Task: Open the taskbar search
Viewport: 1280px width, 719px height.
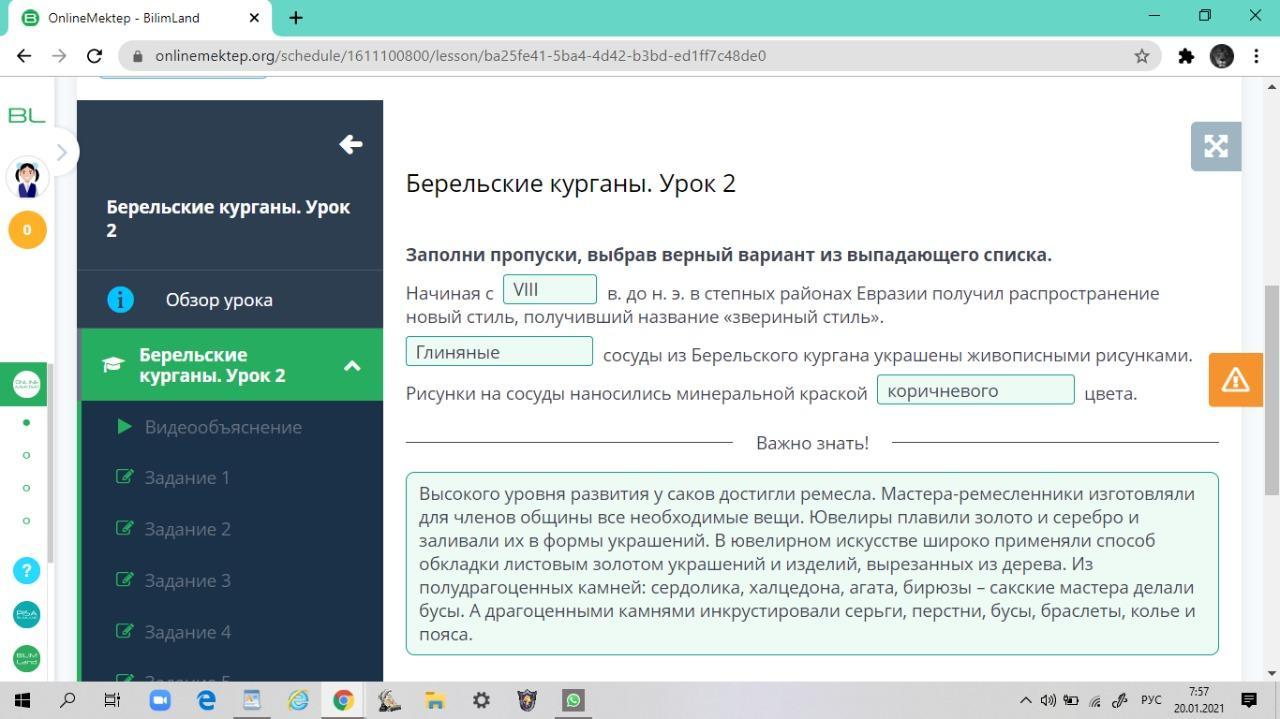Action: click(x=67, y=700)
